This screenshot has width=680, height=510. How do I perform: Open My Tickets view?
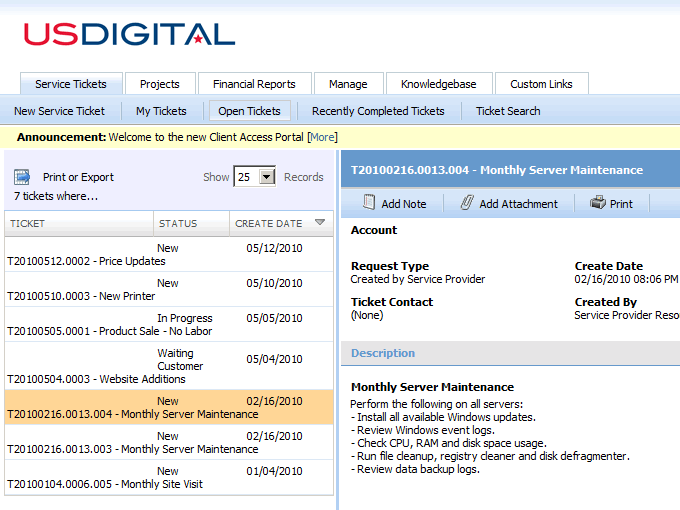pyautogui.click(x=161, y=111)
